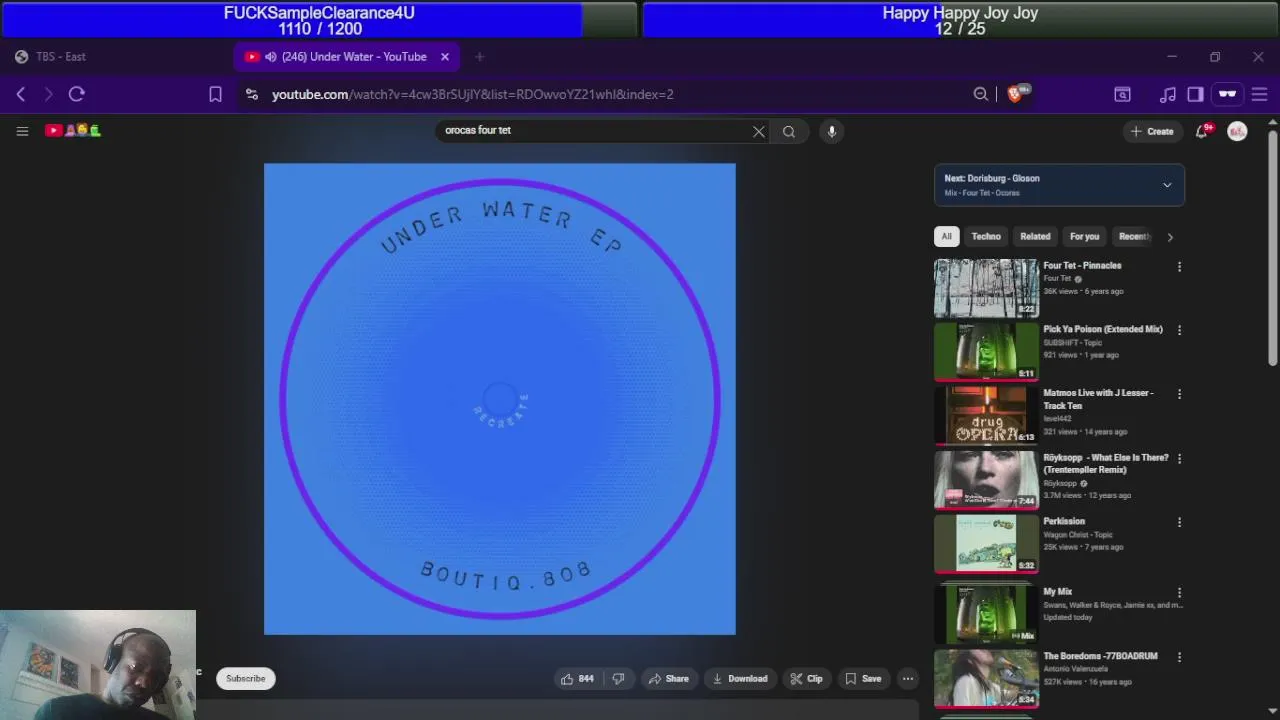
Task: Select the For you filter chip
Action: coord(1084,237)
